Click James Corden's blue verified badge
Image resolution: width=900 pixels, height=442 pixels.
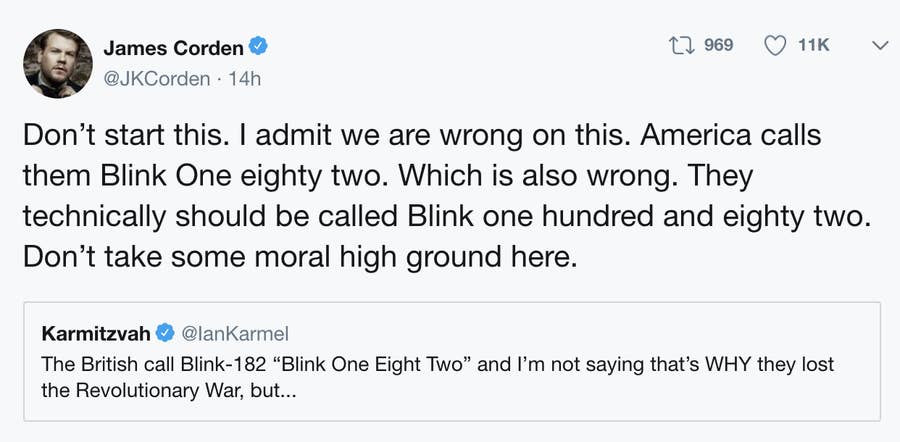[x=258, y=46]
